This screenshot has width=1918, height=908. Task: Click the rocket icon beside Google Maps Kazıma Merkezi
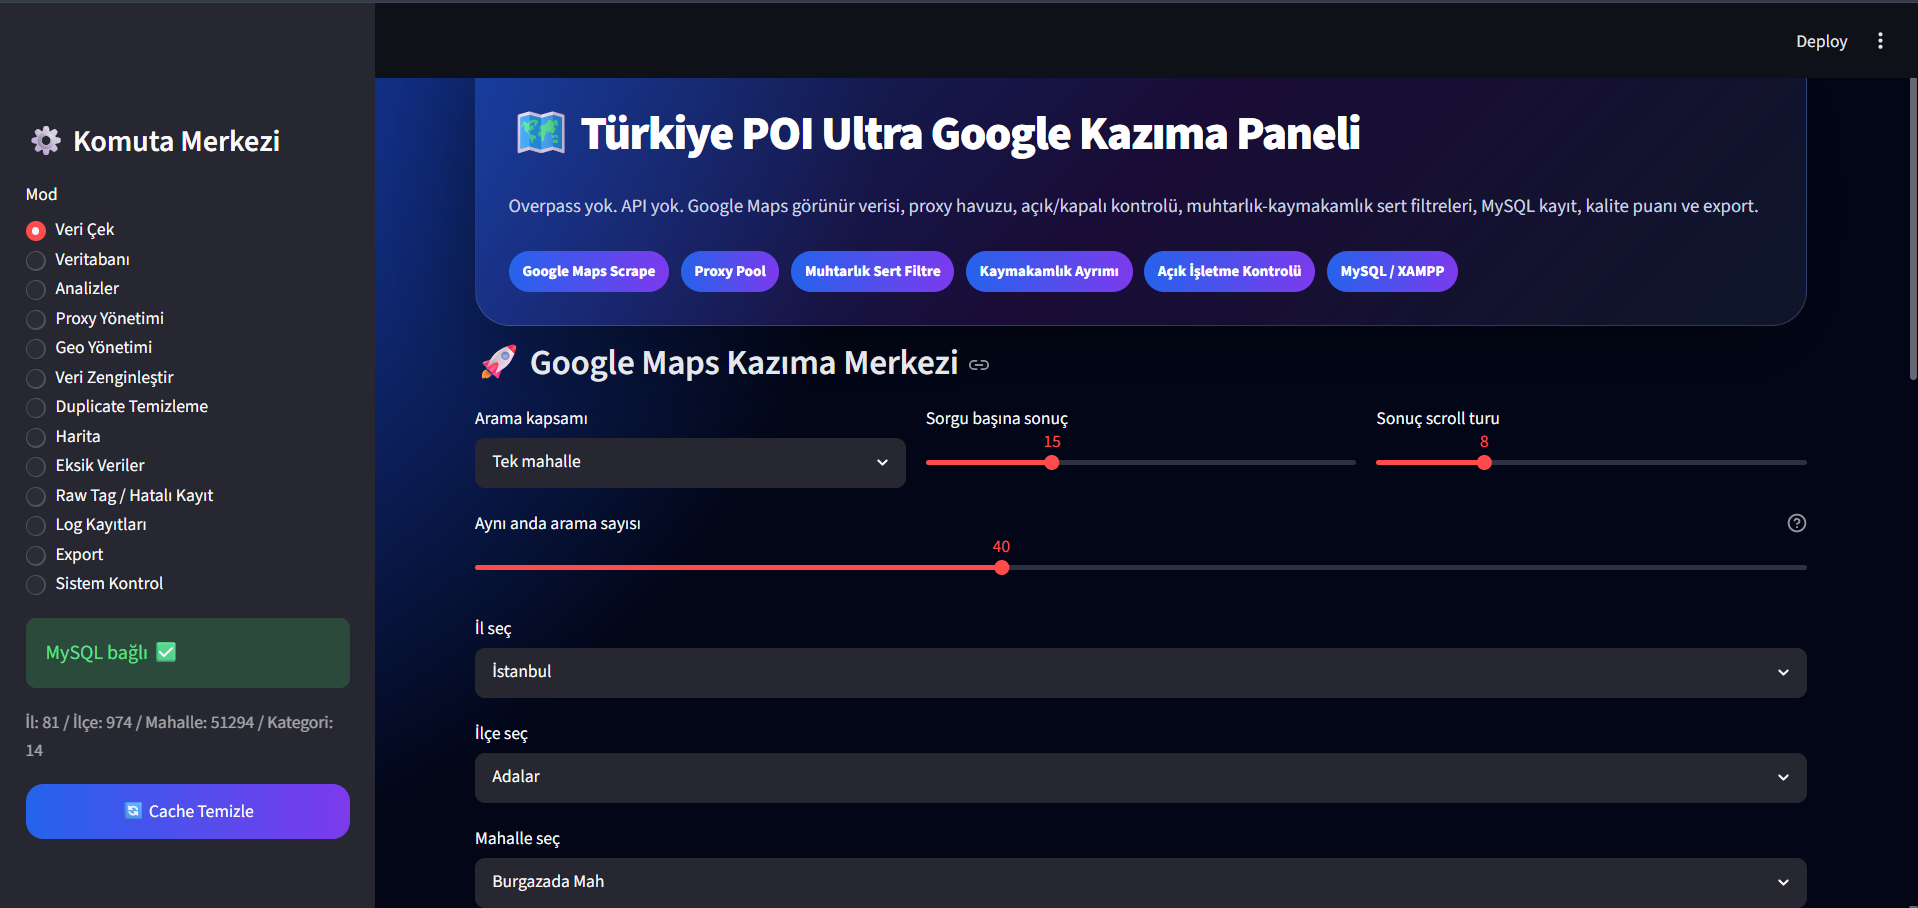498,362
